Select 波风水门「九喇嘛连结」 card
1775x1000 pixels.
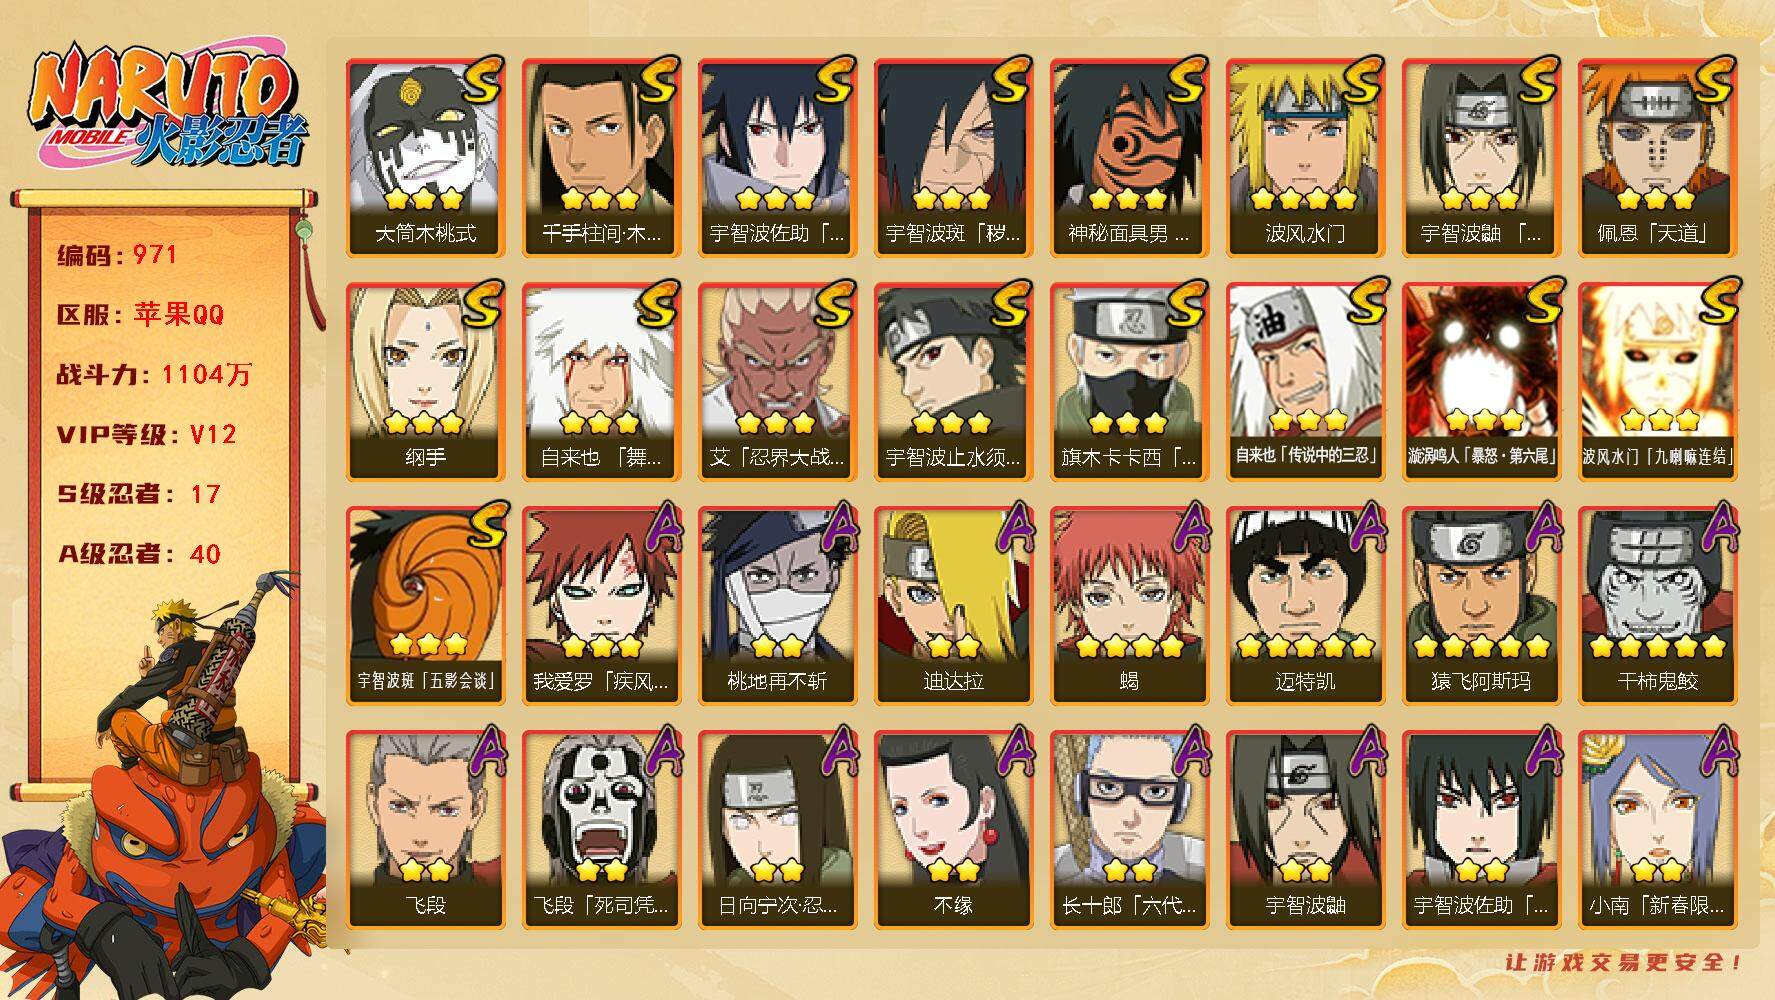tap(1658, 381)
